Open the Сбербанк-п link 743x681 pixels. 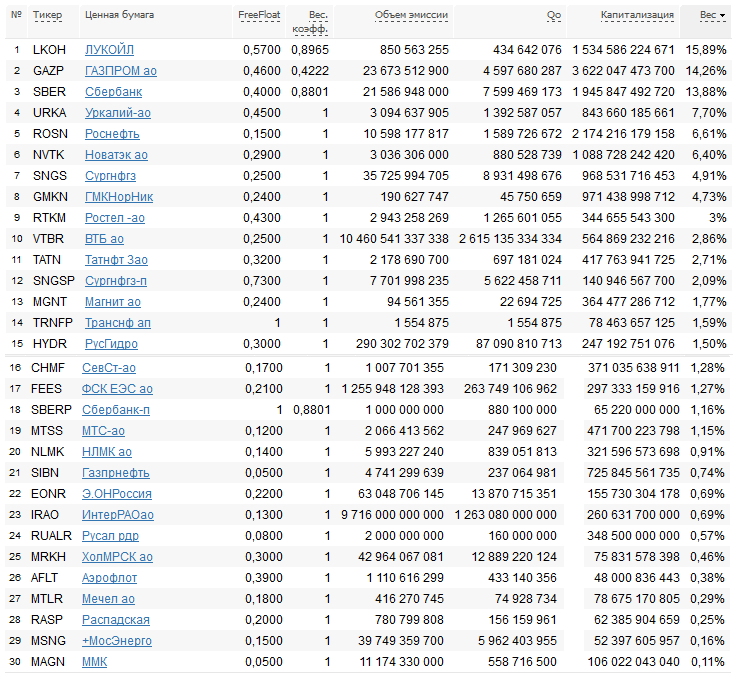[x=116, y=409]
